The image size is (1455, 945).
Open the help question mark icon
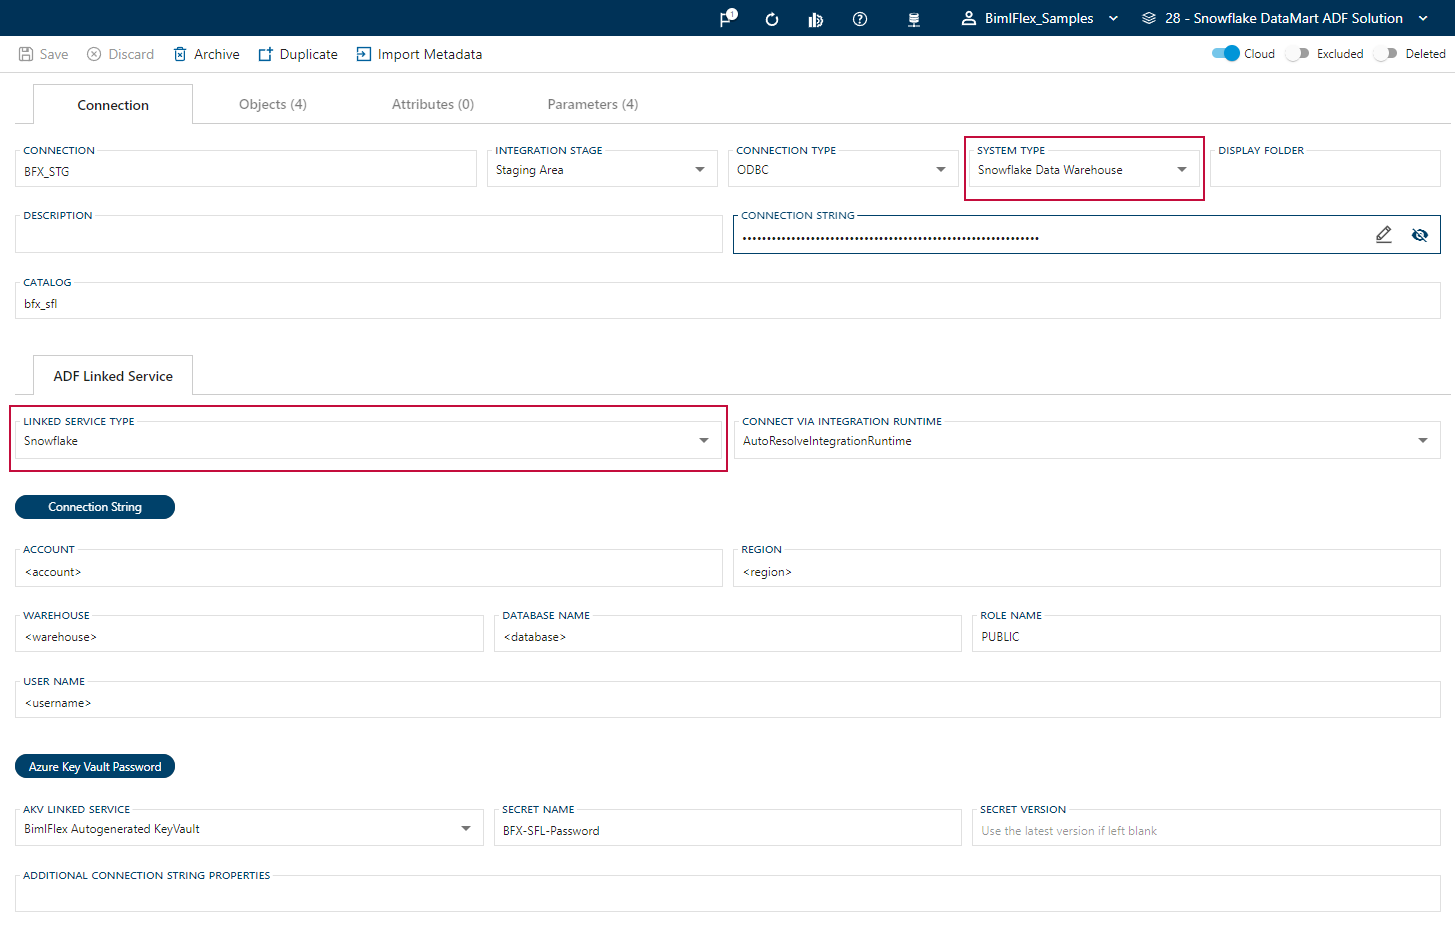coord(859,19)
